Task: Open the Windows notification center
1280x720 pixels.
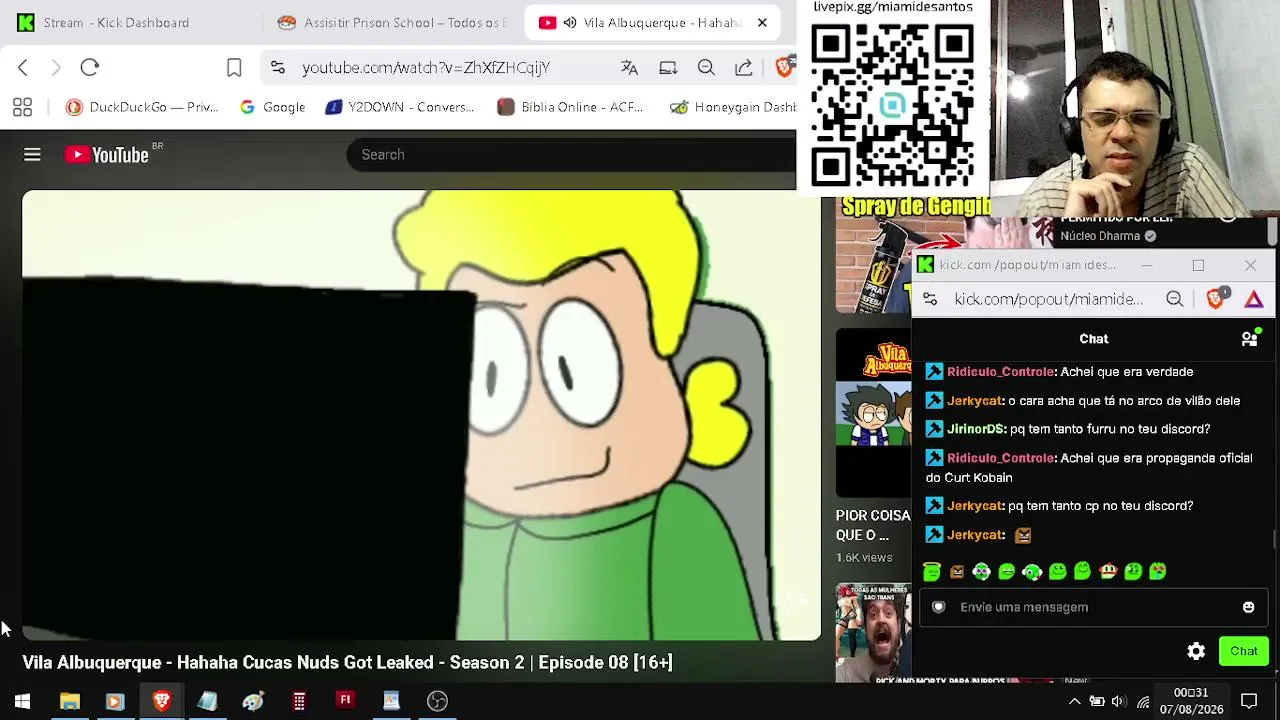Action: tap(1249, 701)
